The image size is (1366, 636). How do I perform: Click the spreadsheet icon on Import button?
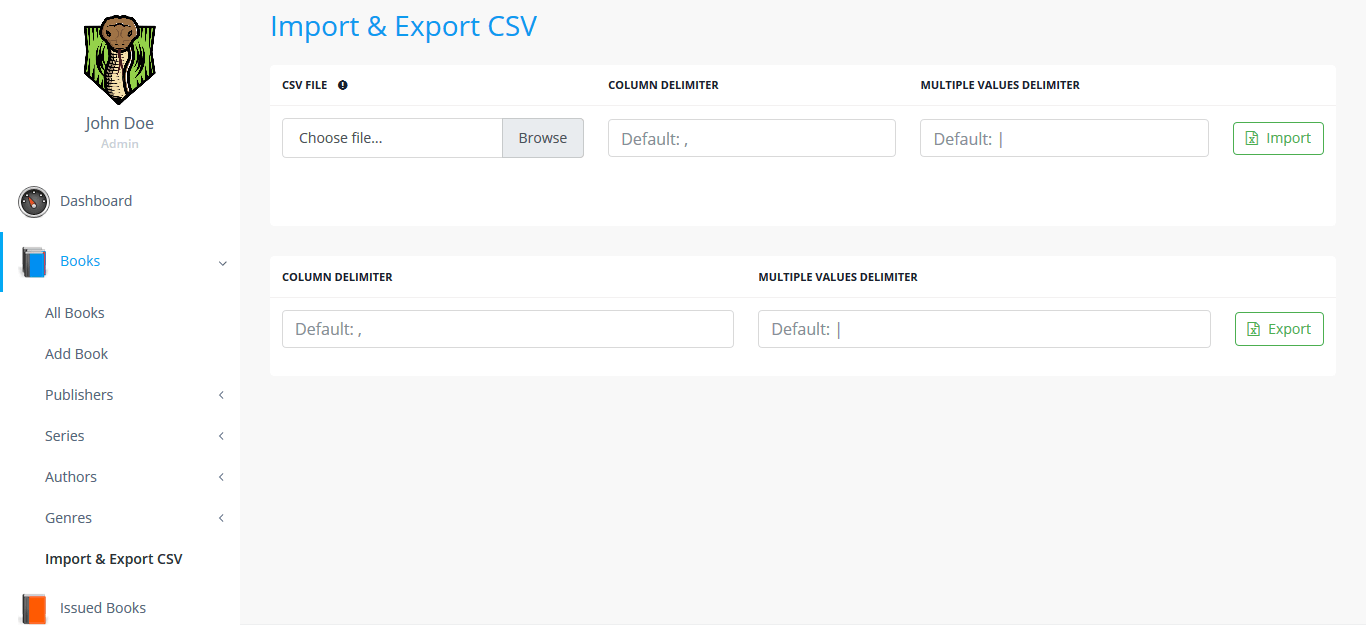1251,139
